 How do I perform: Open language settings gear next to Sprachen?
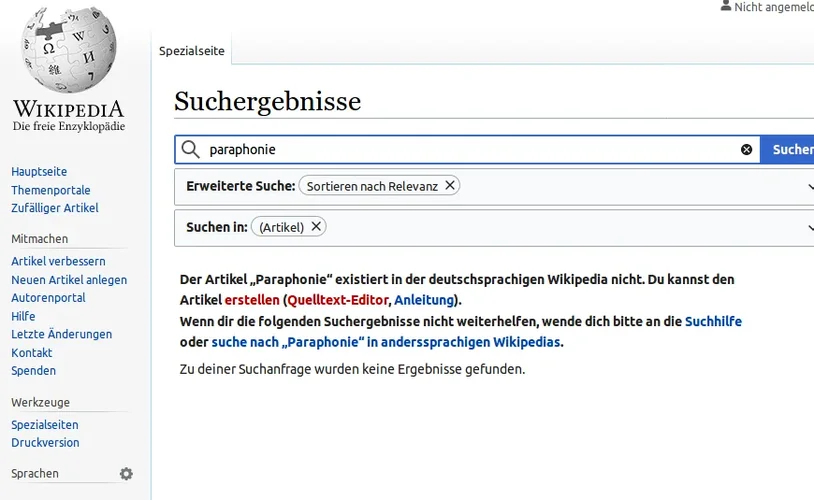(x=126, y=474)
